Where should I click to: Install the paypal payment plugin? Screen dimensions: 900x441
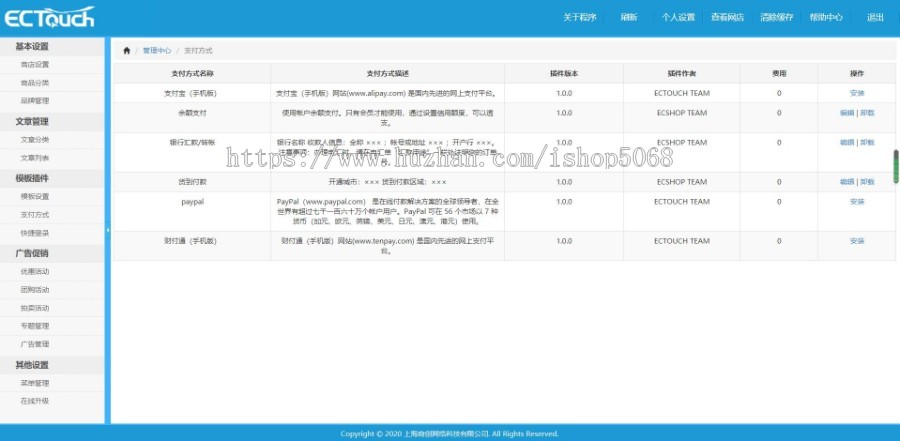pyautogui.click(x=856, y=202)
